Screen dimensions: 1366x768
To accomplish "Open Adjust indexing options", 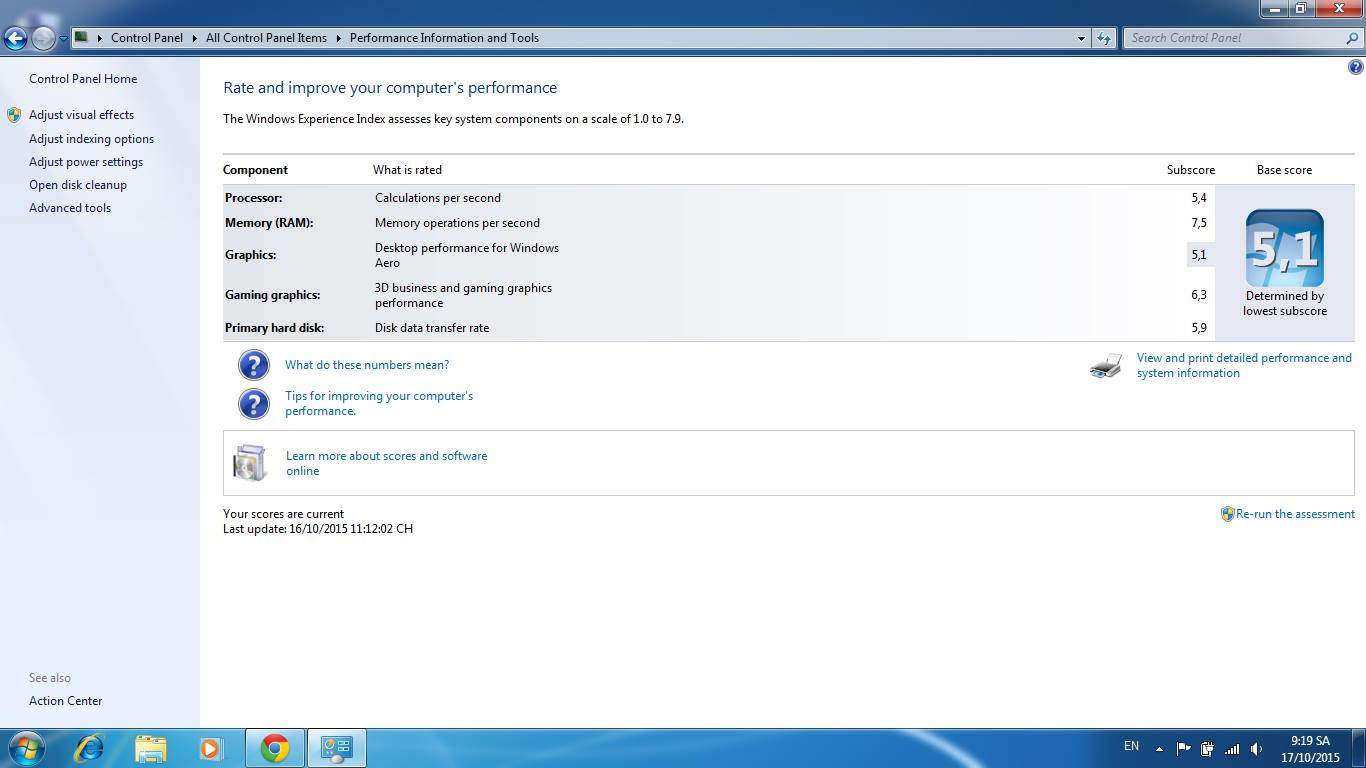I will click(91, 139).
